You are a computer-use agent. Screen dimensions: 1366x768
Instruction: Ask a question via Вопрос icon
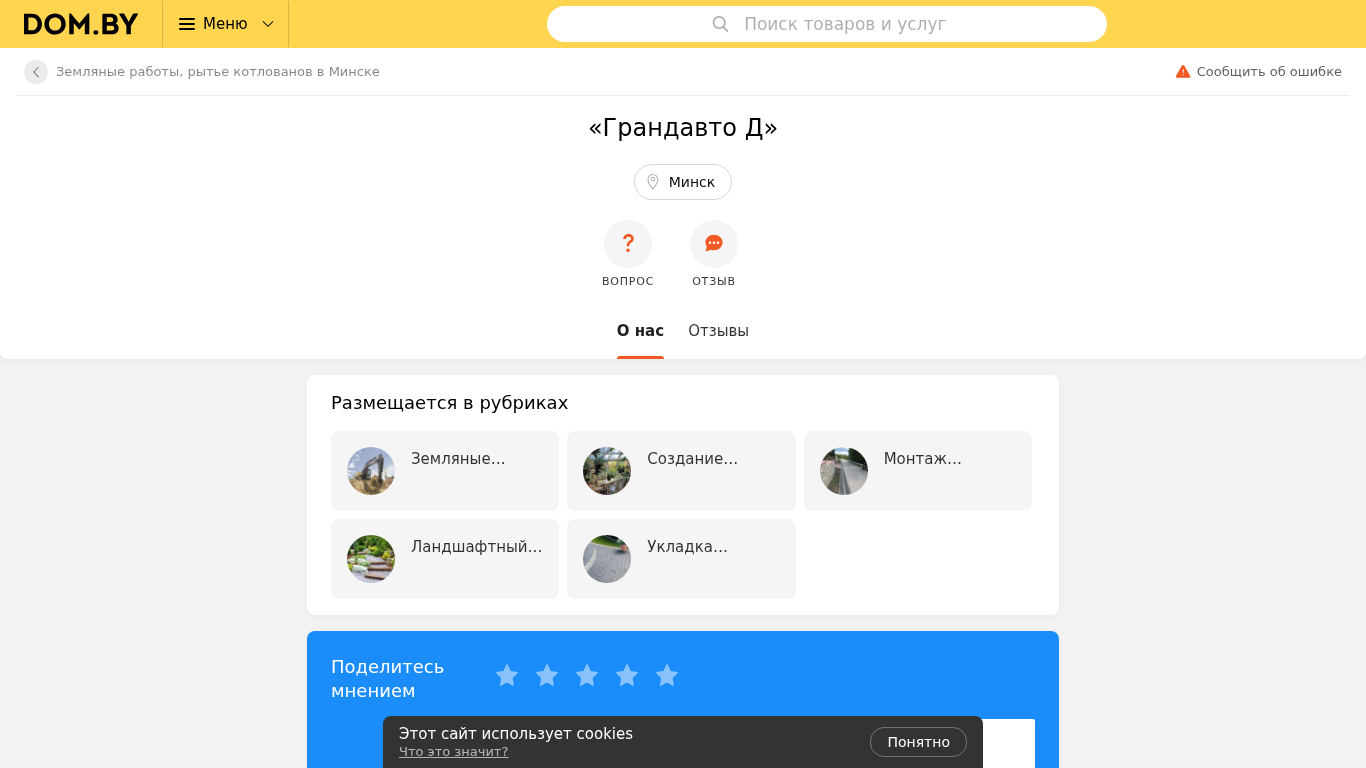628,244
